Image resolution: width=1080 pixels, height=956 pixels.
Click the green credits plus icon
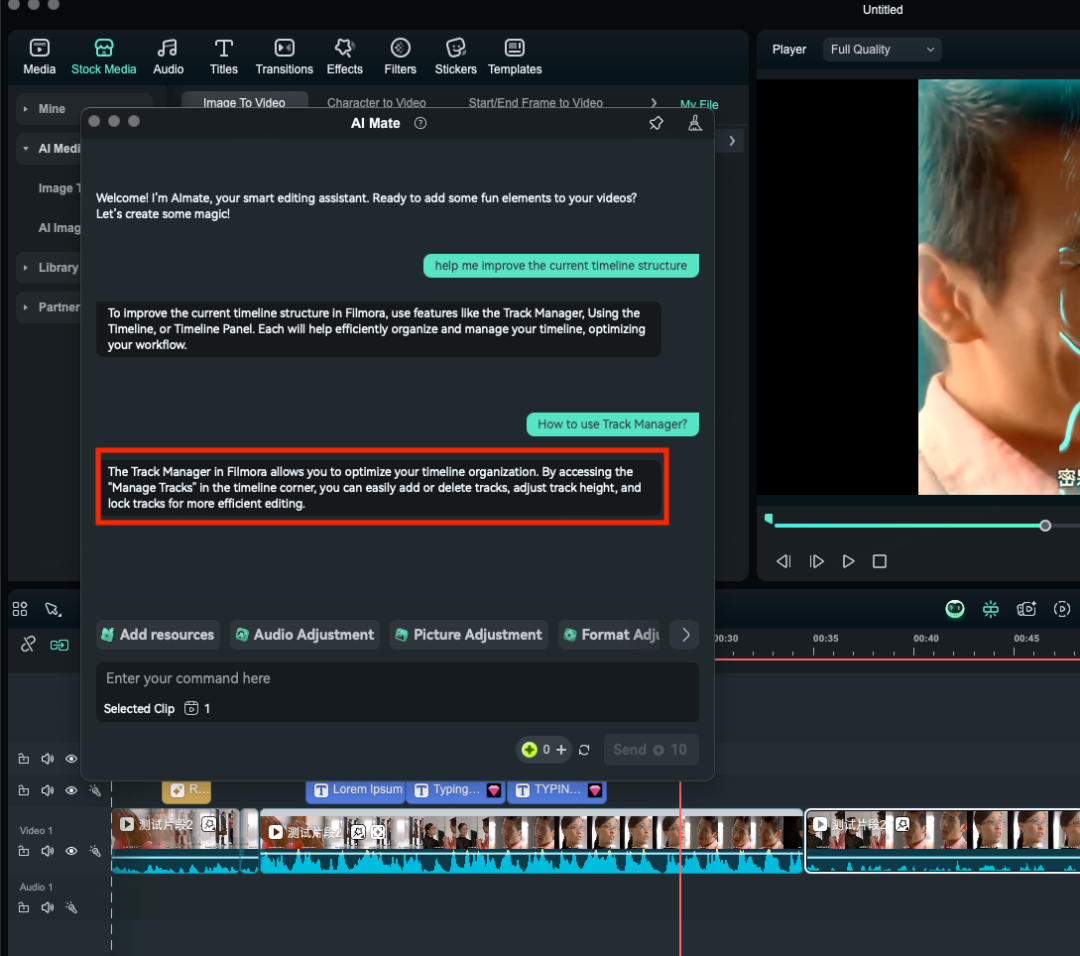click(529, 749)
